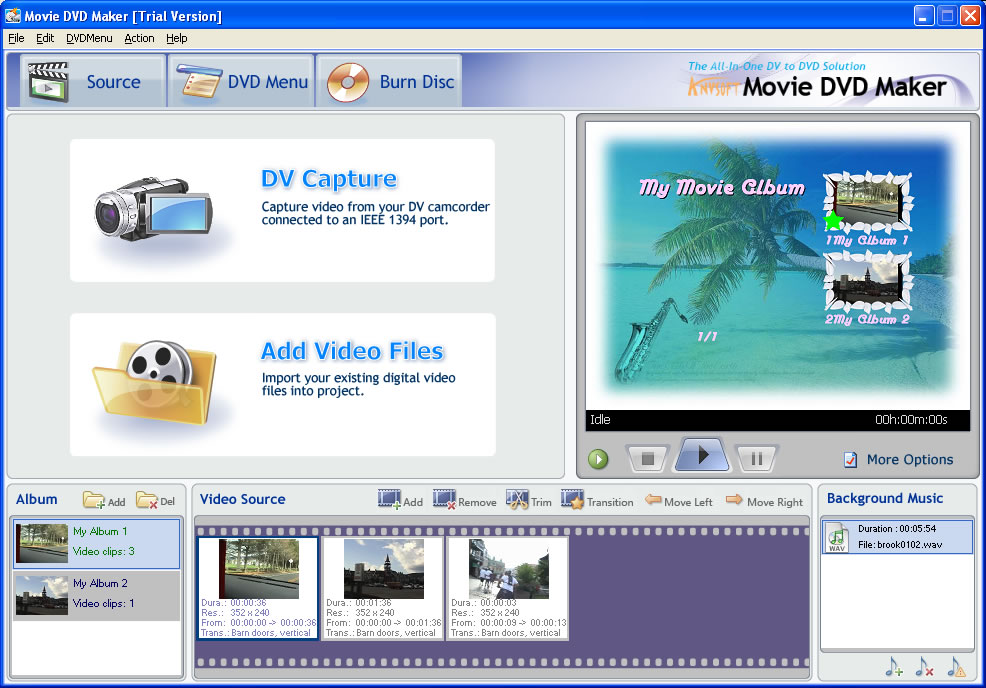Trim the selected video clip
This screenshot has height=688, width=986.
click(528, 500)
